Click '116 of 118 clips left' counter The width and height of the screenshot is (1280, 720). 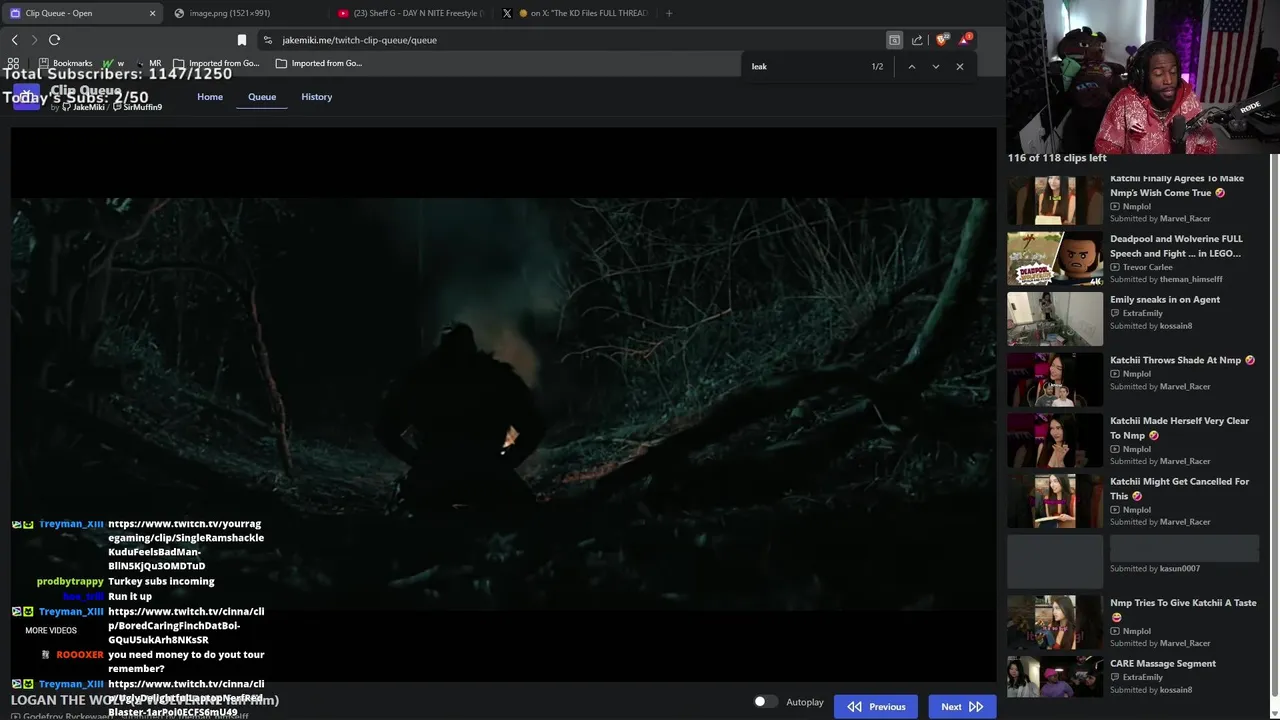(x=1057, y=158)
